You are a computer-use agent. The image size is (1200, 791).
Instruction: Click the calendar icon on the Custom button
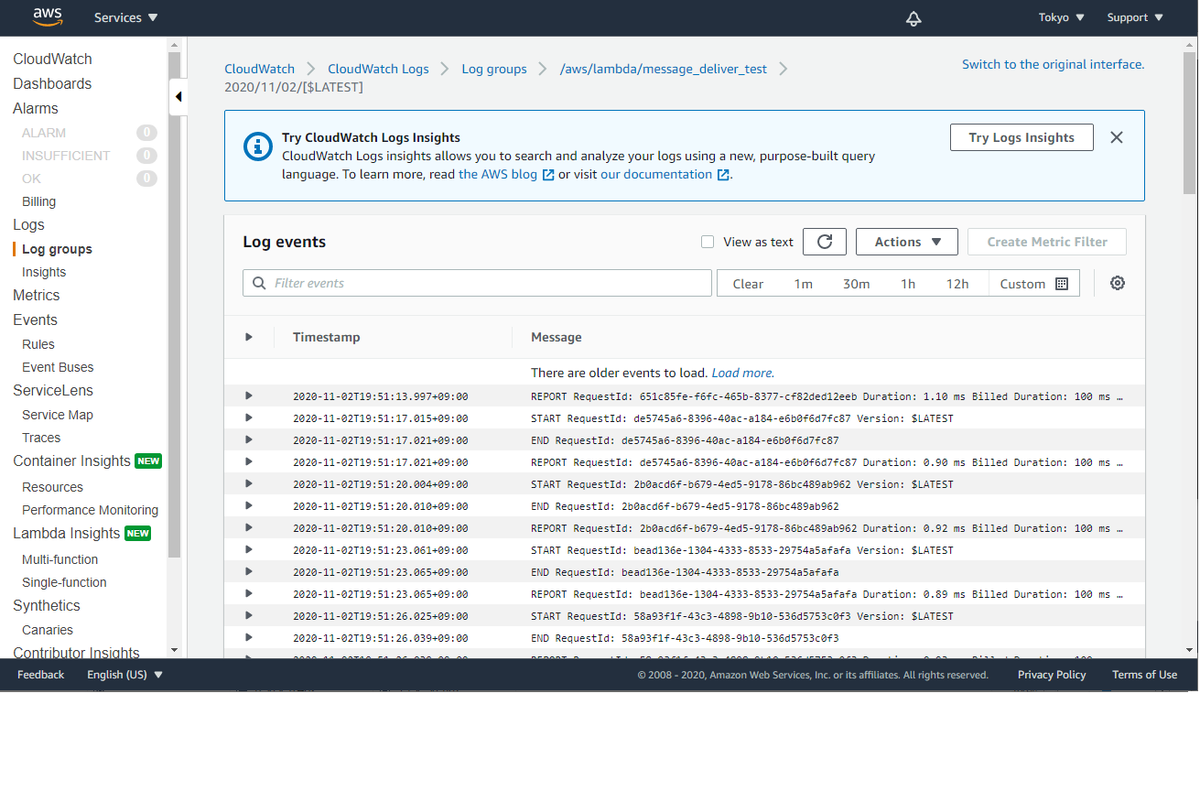tap(1062, 284)
